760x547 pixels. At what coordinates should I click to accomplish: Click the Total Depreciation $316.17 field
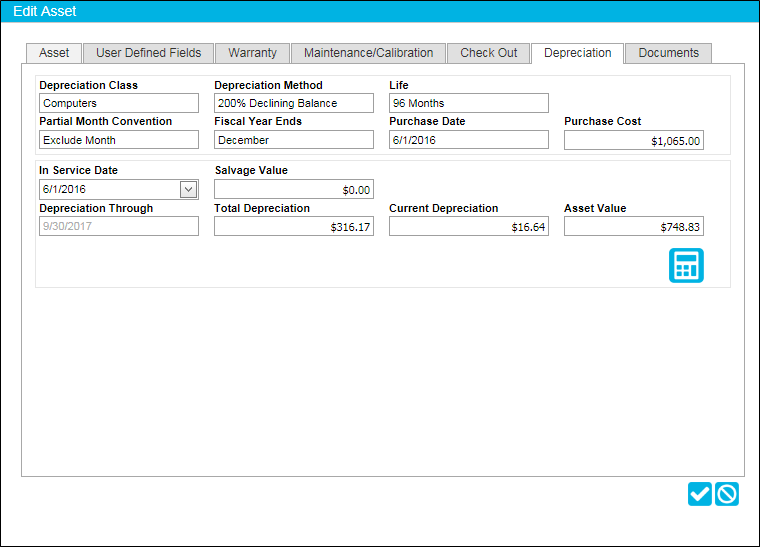(294, 226)
